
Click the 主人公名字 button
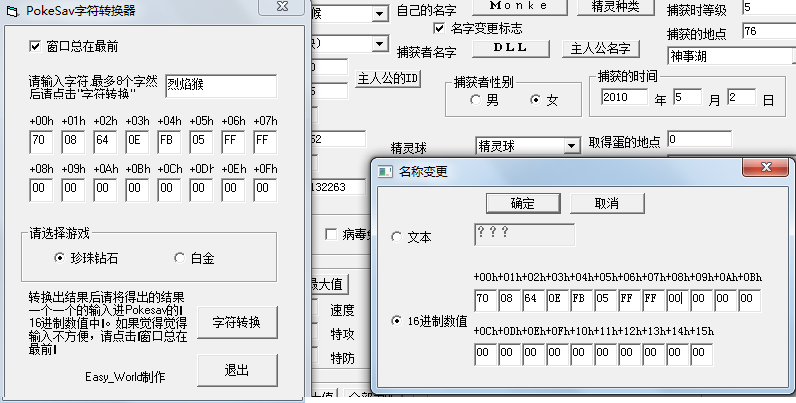601,49
